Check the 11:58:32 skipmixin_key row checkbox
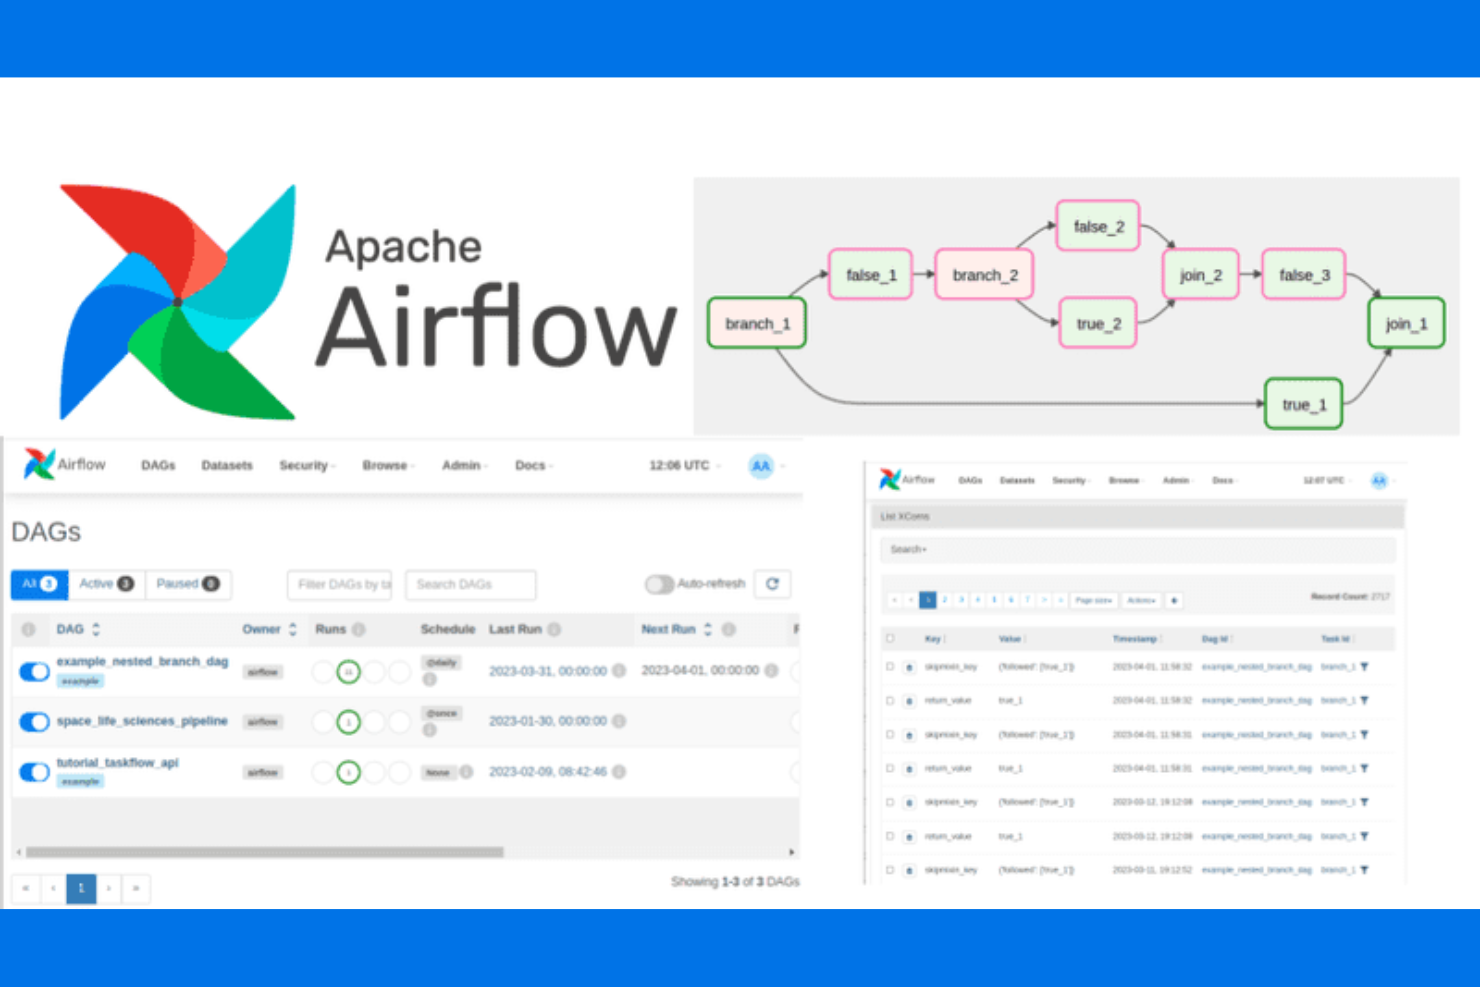Screen dimensions: 1480x987 890,667
